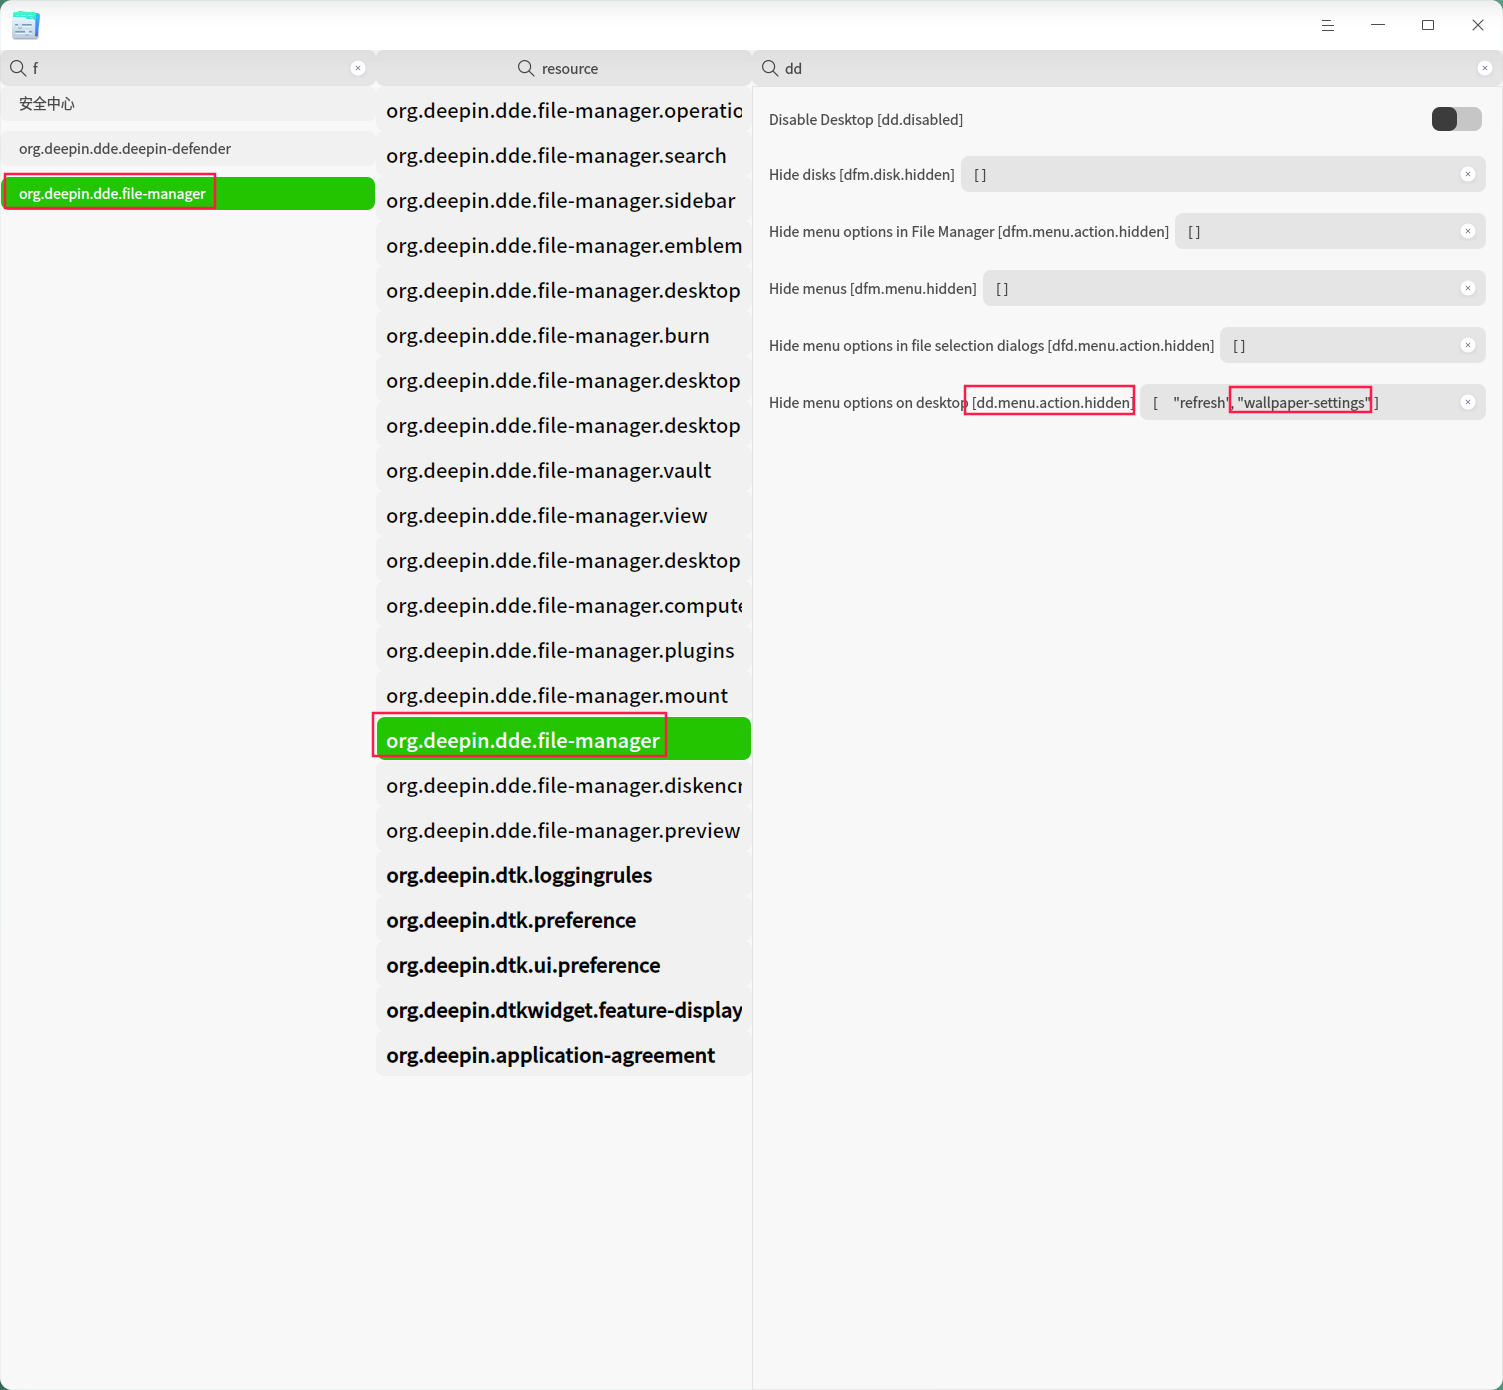This screenshot has height=1390, width=1503.
Task: Clear the dfm.menu.action.hidden value
Action: click(x=1468, y=231)
